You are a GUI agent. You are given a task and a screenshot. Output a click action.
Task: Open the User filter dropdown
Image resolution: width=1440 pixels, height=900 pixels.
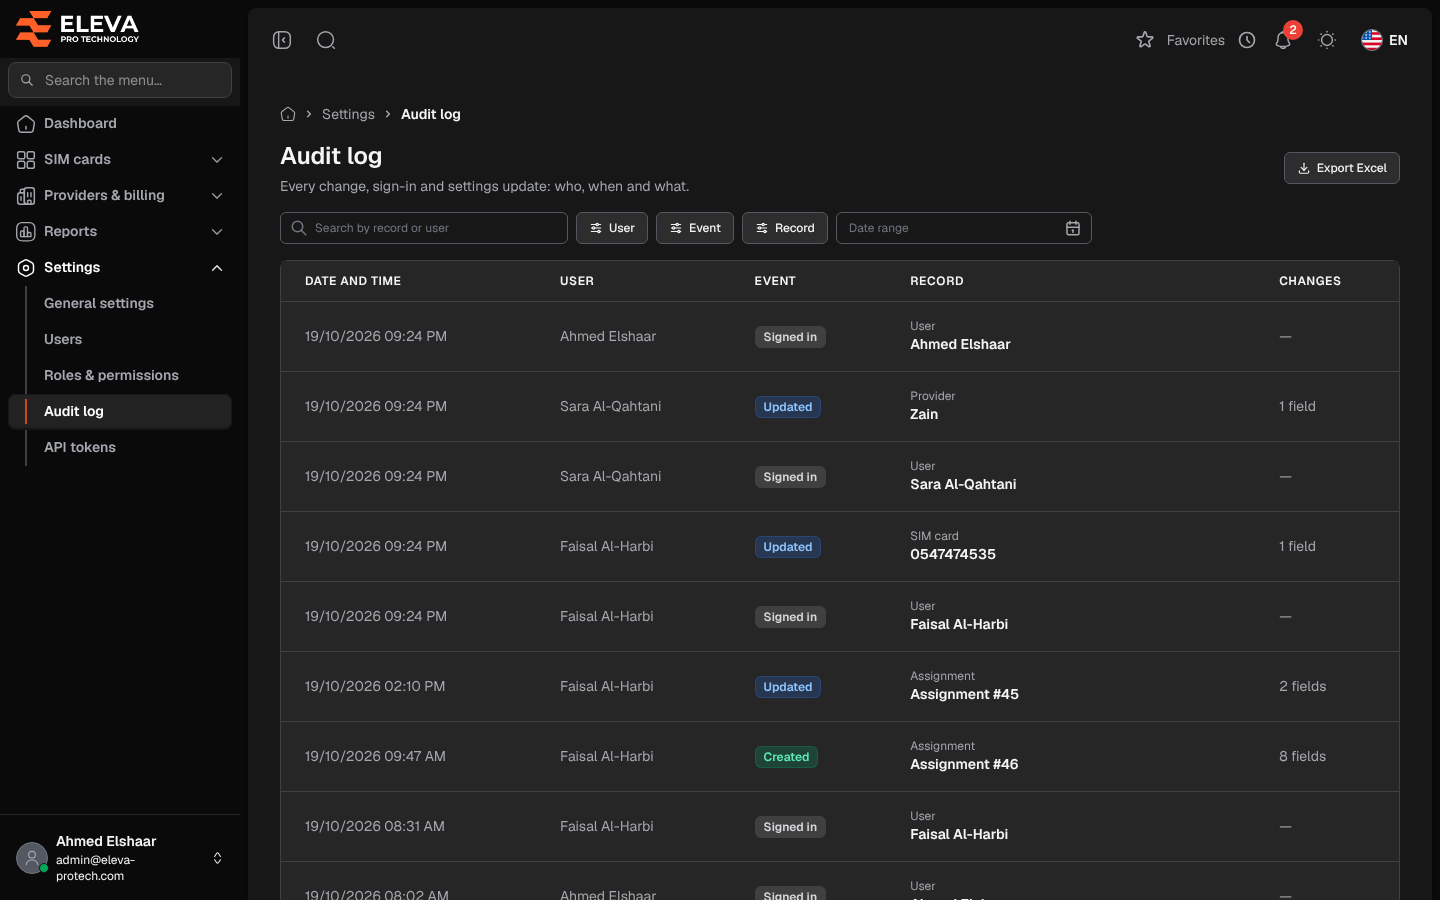pos(612,228)
